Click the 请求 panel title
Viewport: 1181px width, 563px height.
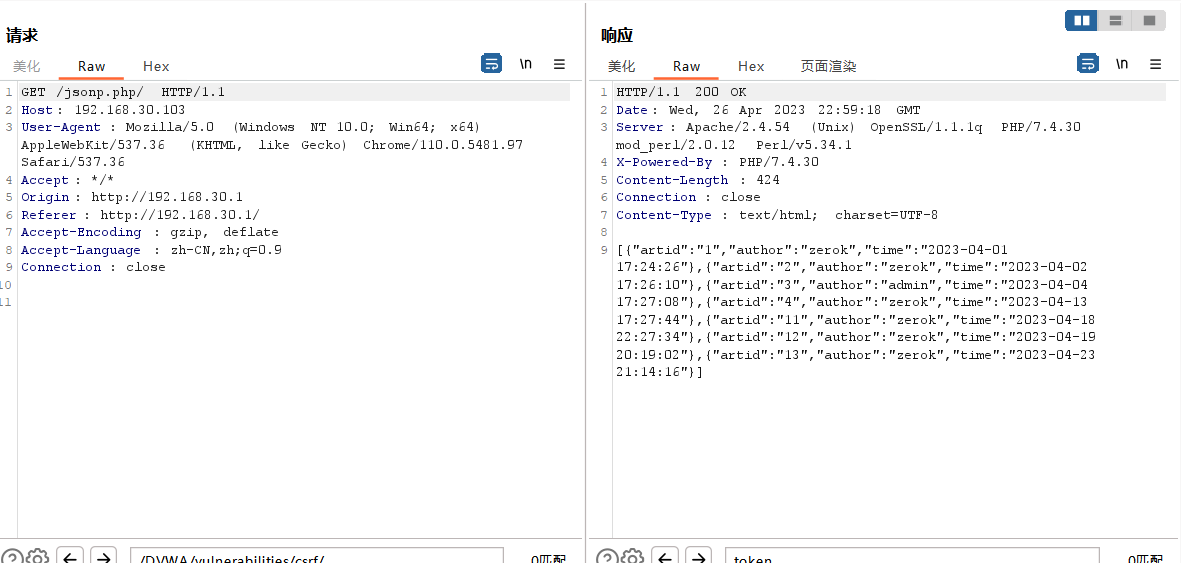point(22,35)
